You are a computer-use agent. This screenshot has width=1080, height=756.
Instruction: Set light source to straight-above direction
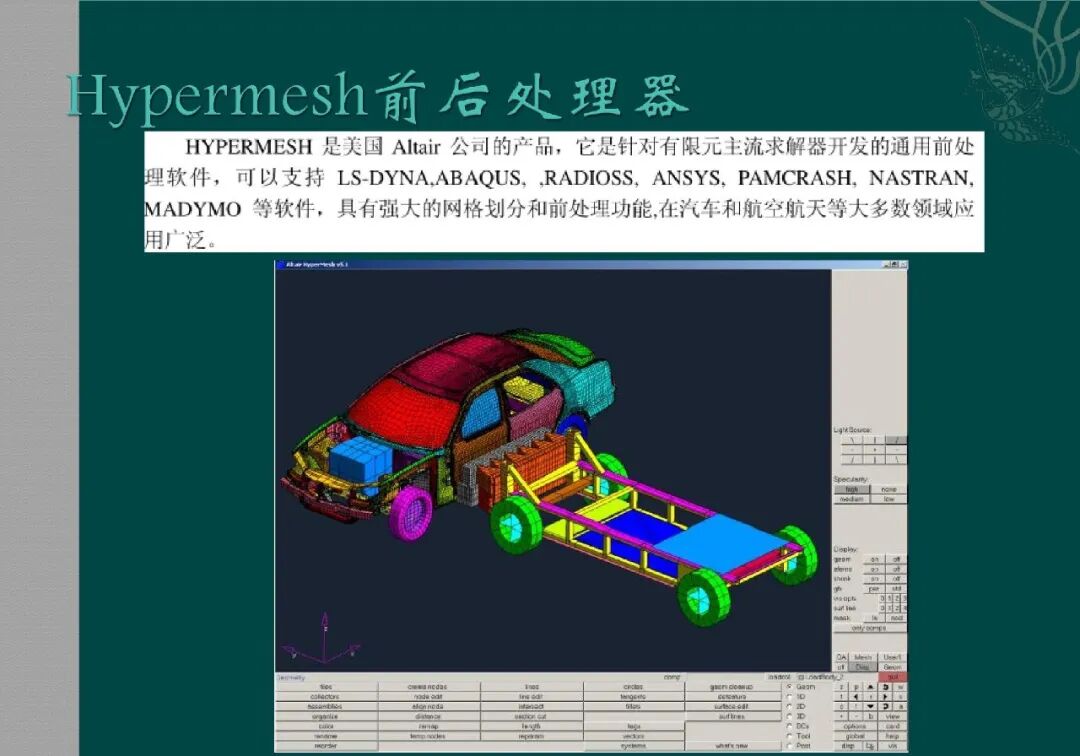coord(874,439)
